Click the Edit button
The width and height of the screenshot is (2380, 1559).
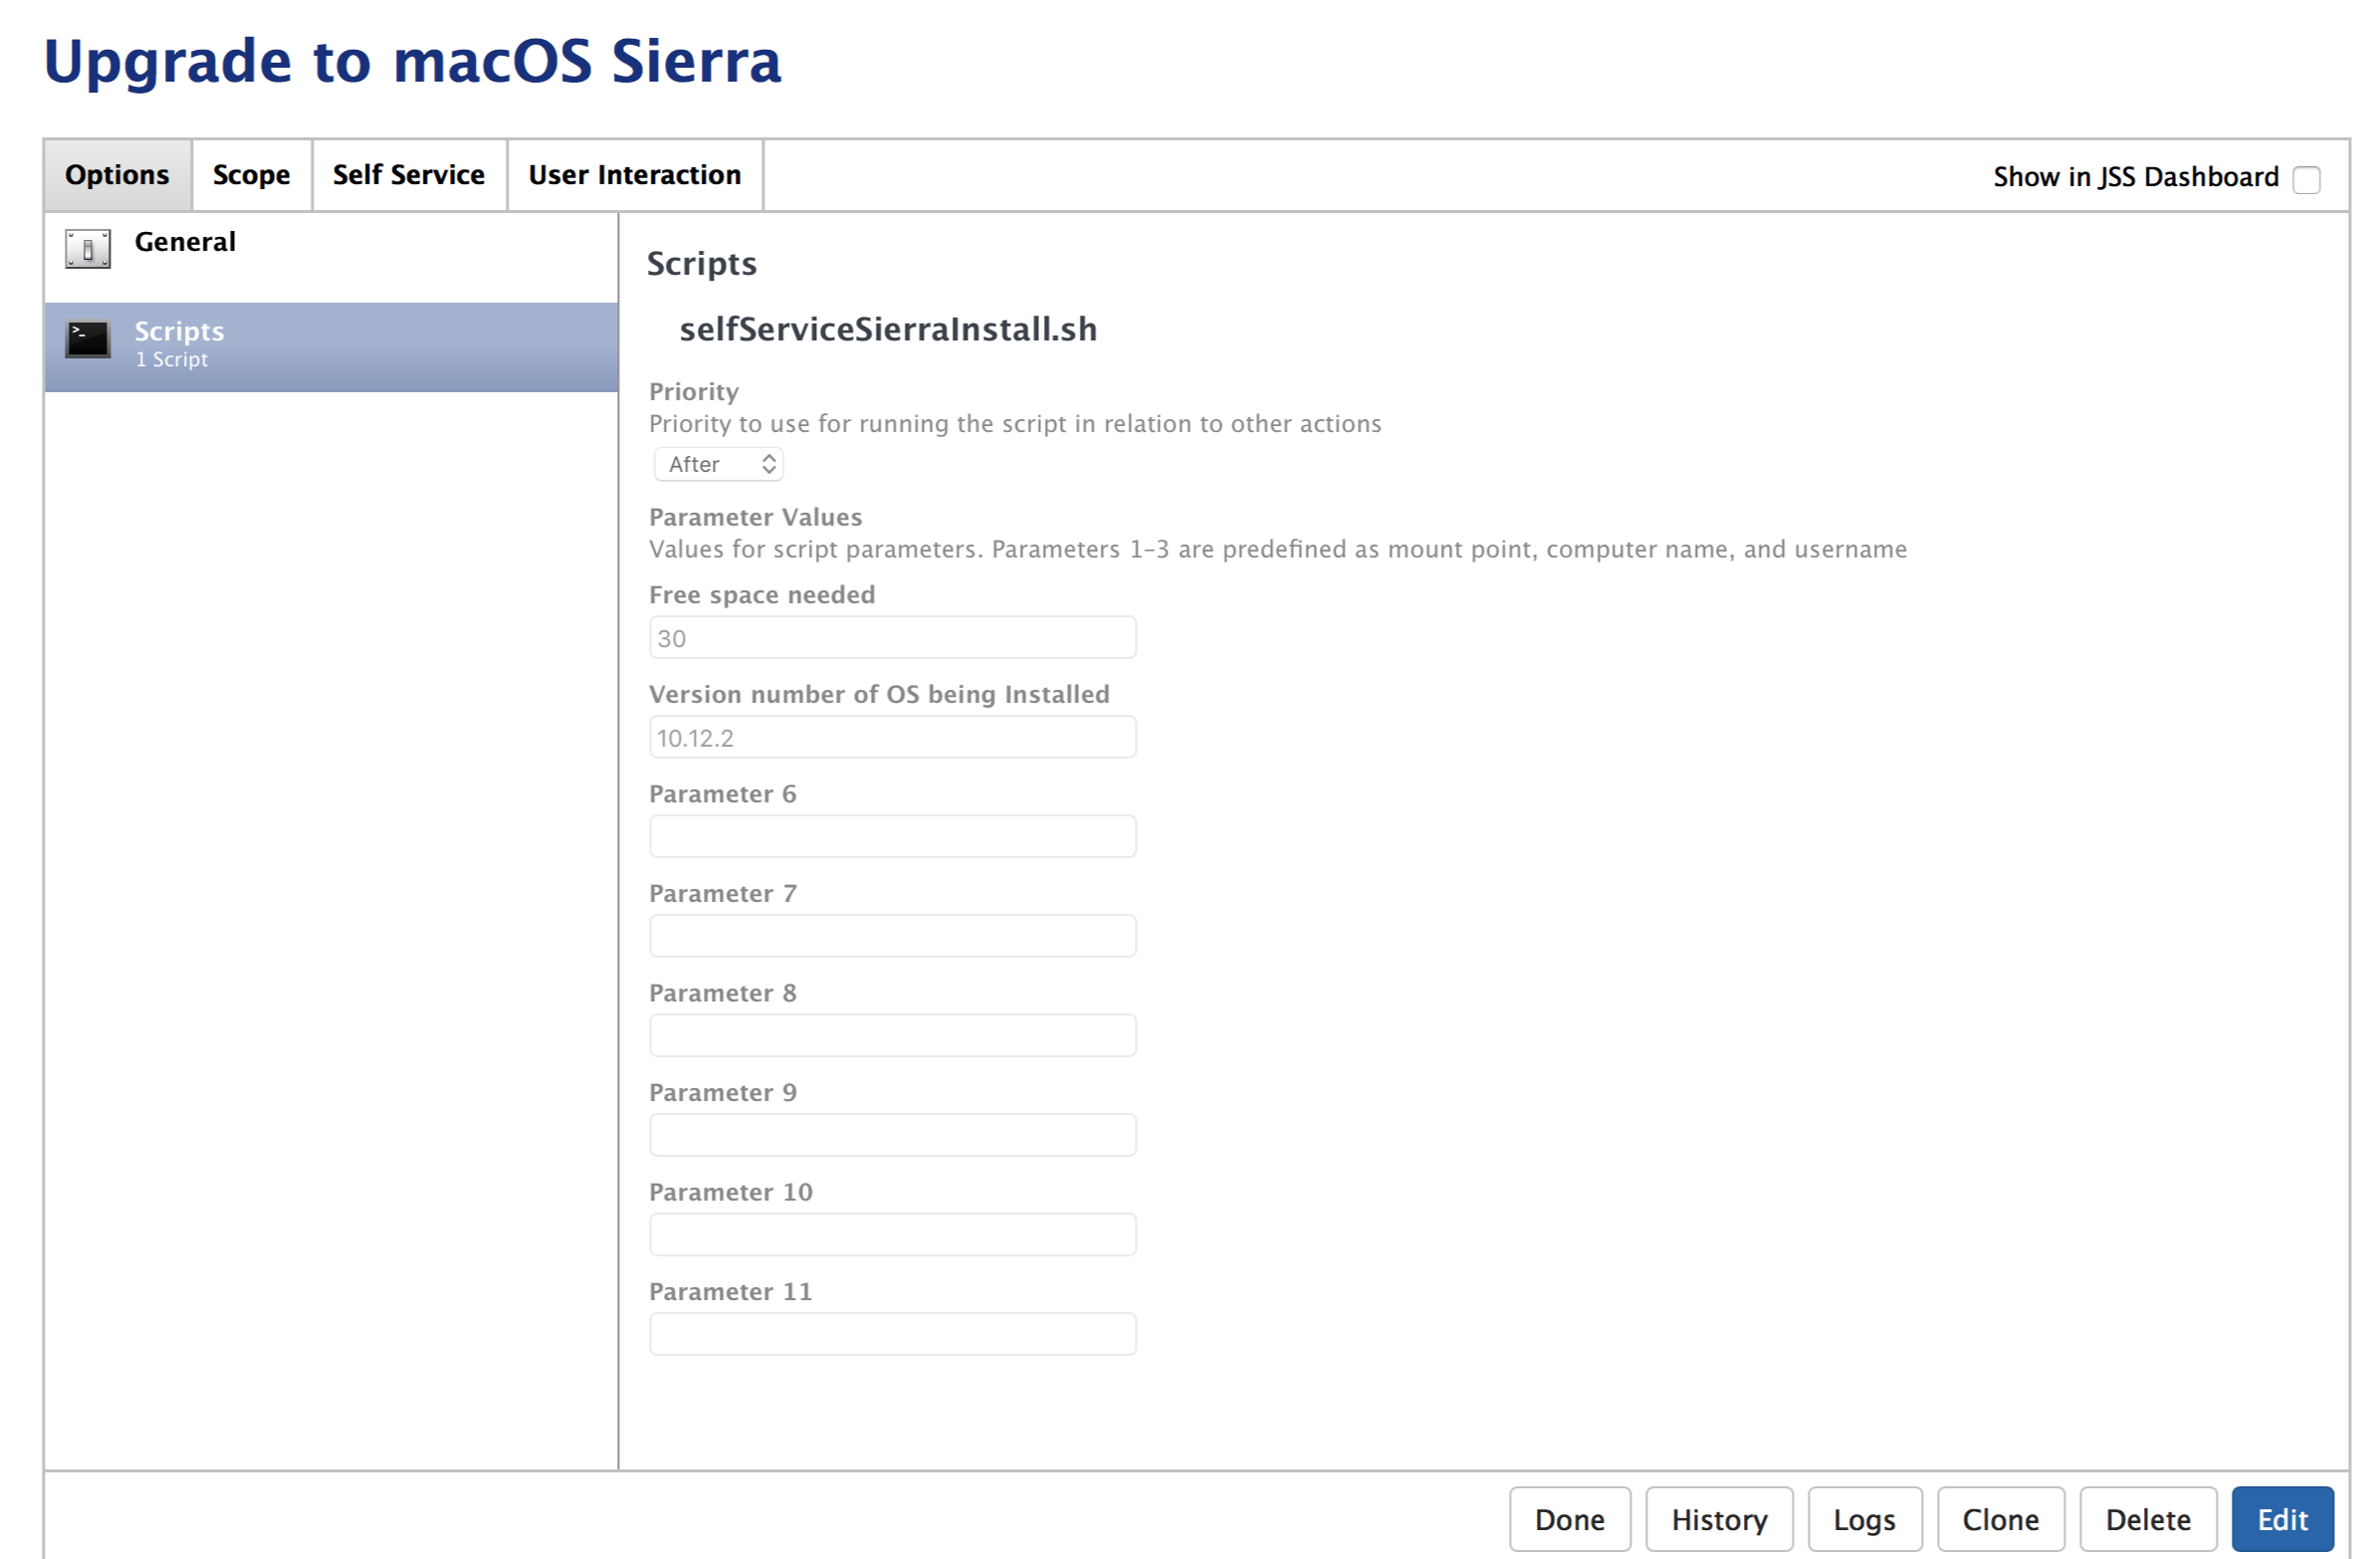(x=2282, y=1519)
